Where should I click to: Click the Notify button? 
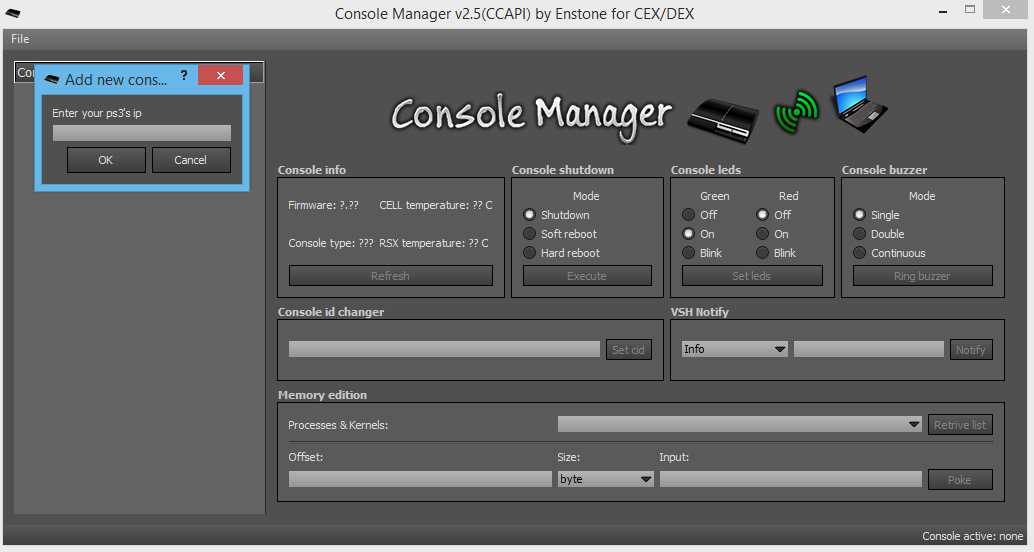click(x=971, y=350)
